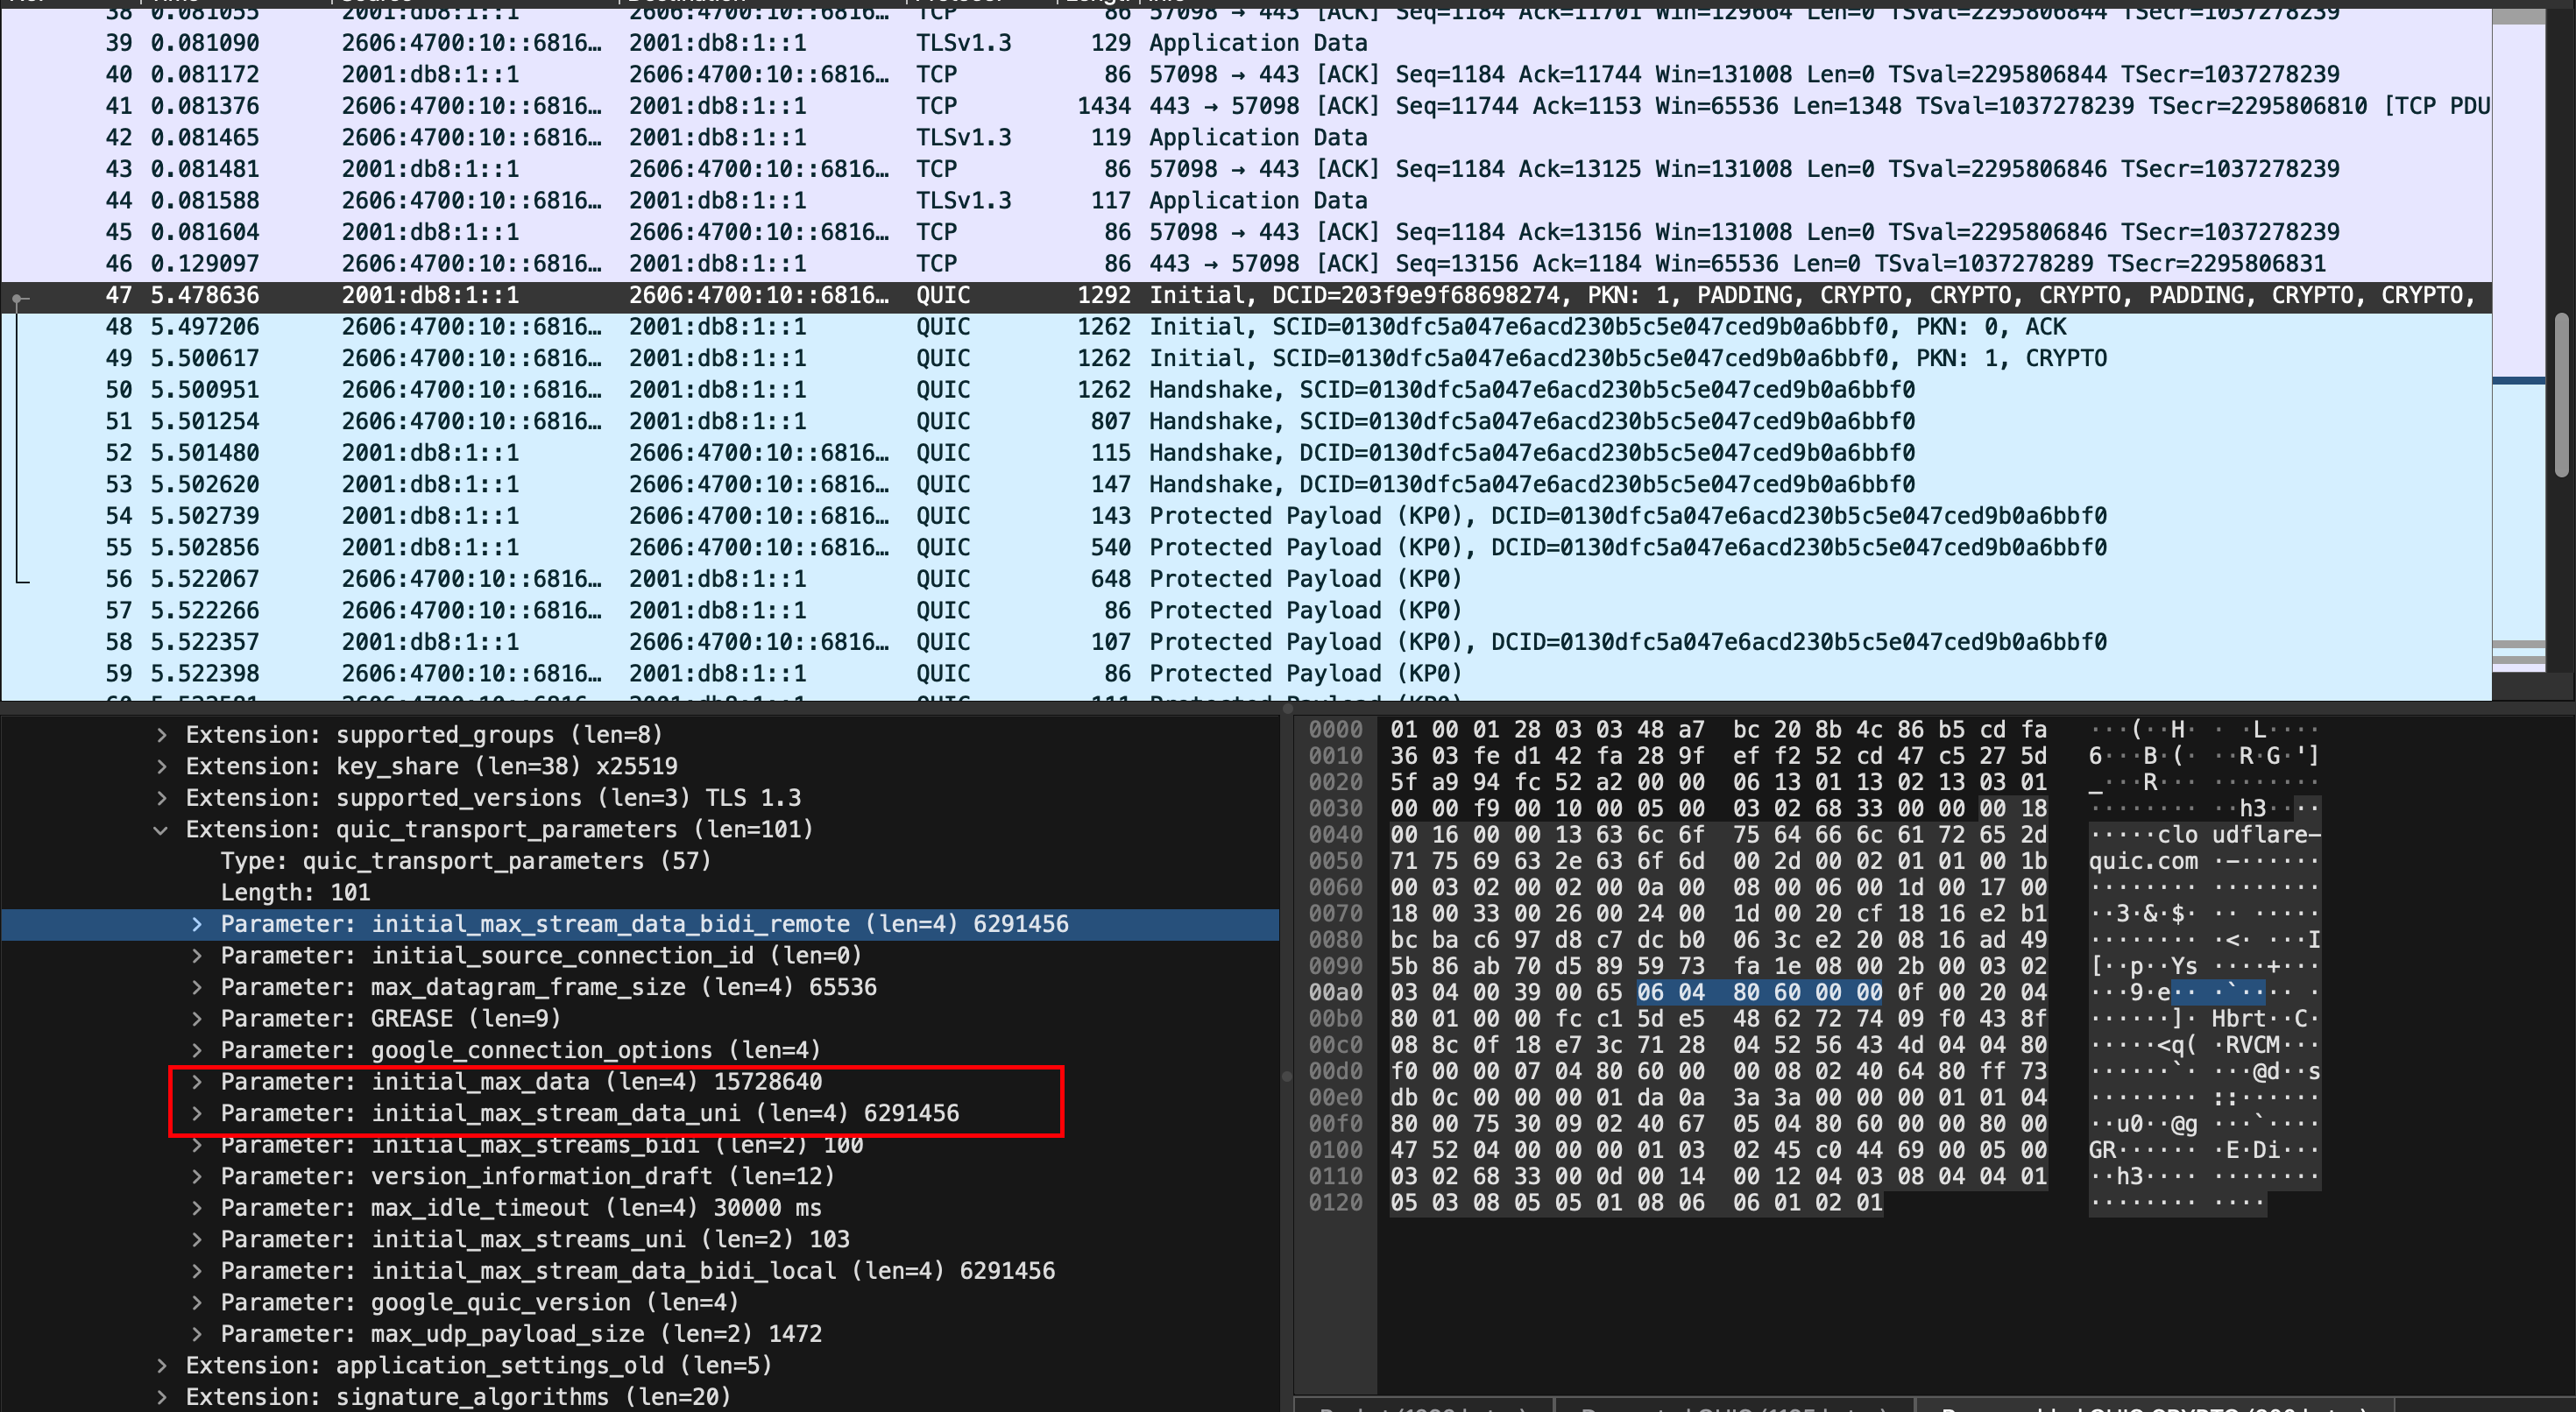
Task: Expand max_datagram_frame_size parameter
Action: 197,987
